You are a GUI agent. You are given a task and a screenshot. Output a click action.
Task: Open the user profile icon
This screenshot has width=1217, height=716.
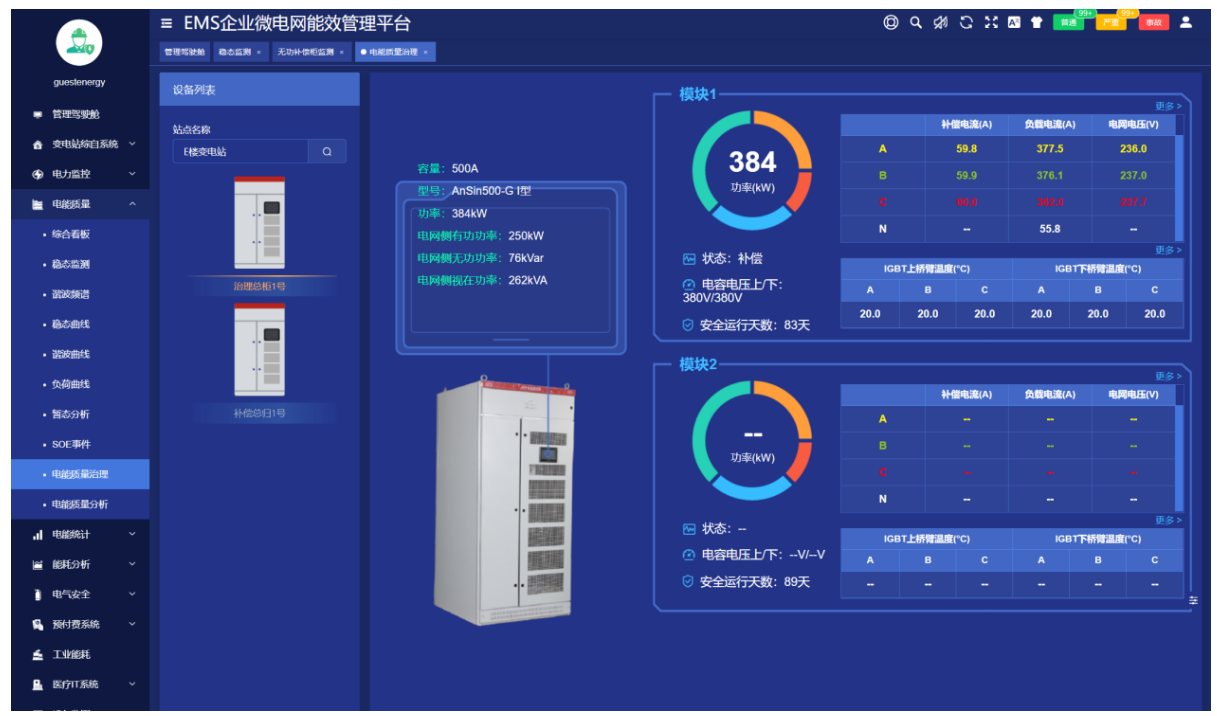click(x=1186, y=22)
